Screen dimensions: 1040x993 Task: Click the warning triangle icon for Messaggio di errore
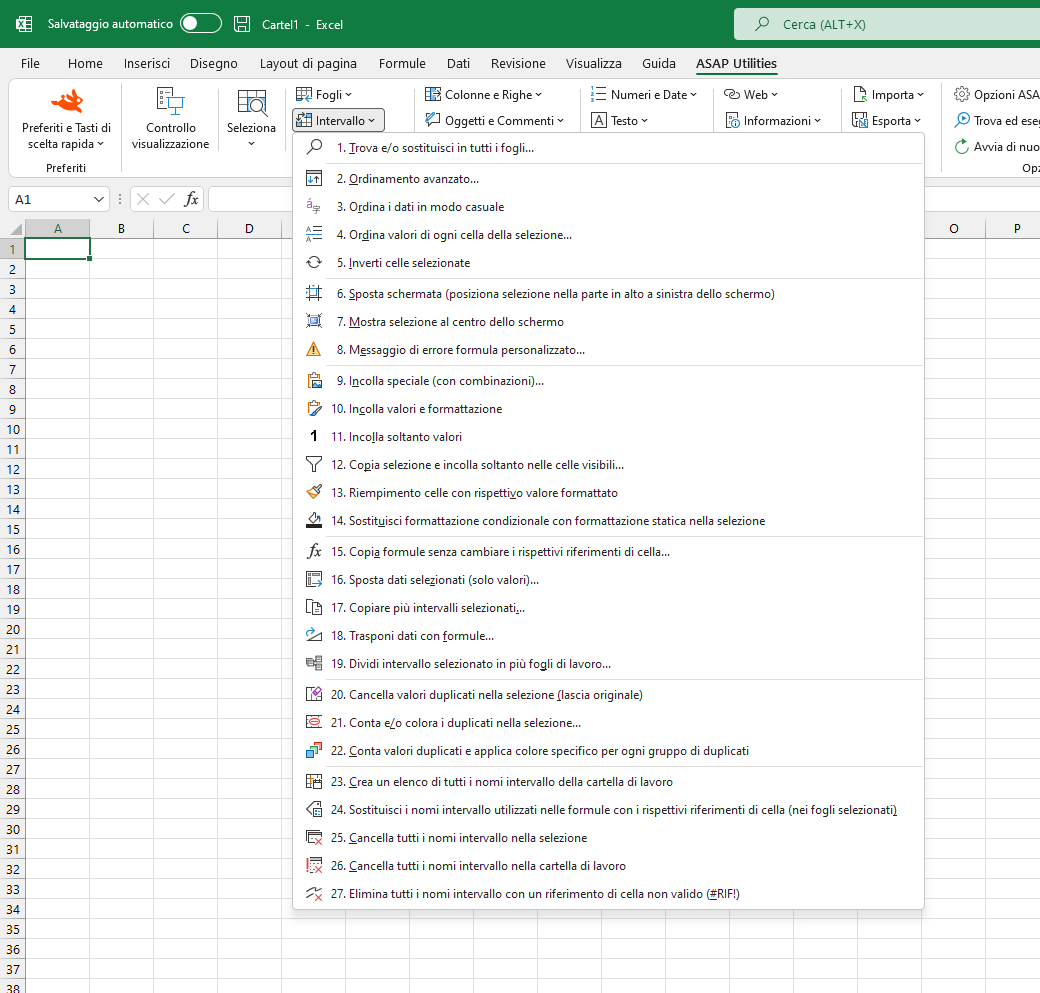point(314,350)
